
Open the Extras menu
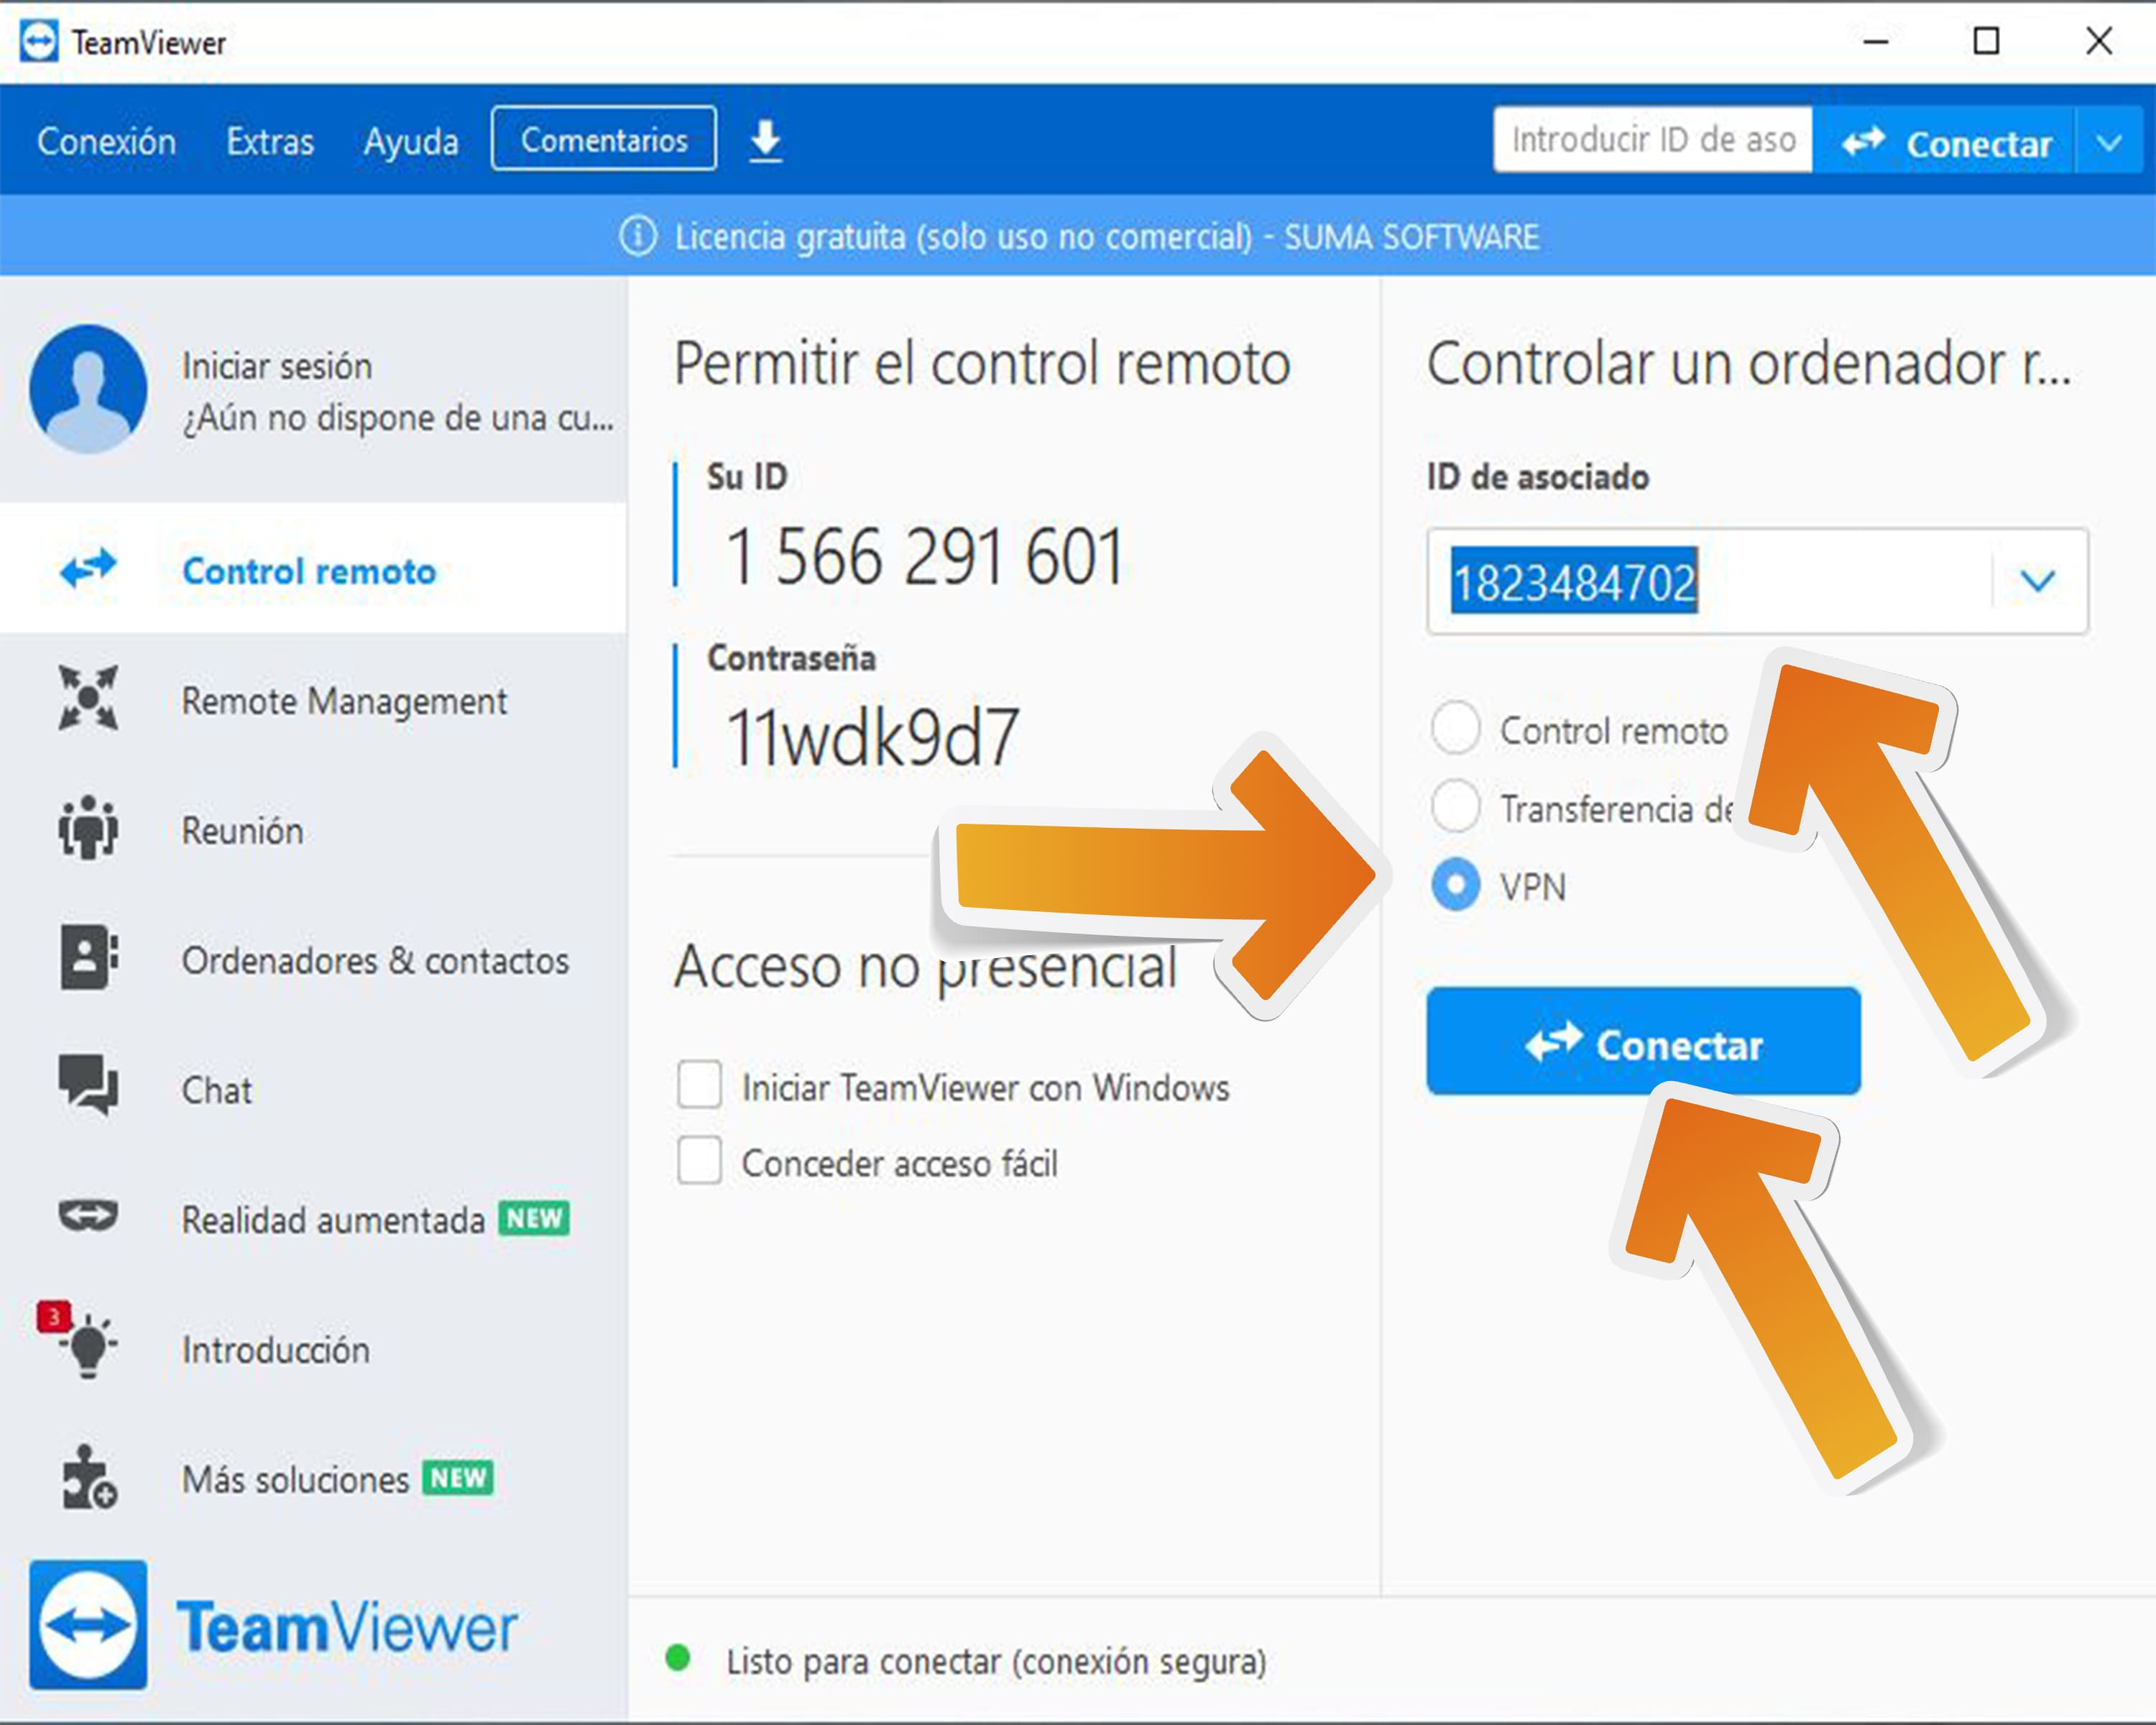(x=269, y=141)
